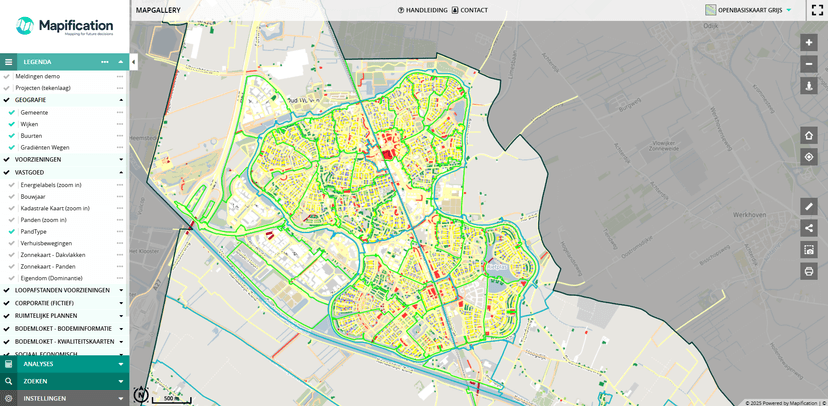The image size is (828, 406).
Task: Toggle Gemeente layer checkmark off
Action: click(12, 112)
